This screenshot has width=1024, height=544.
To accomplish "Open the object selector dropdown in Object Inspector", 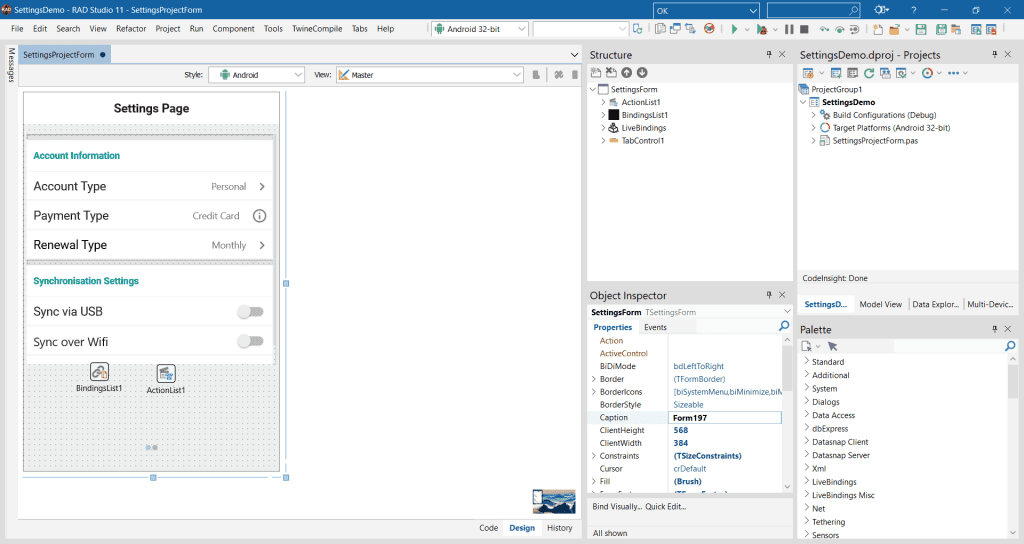I will coord(787,312).
